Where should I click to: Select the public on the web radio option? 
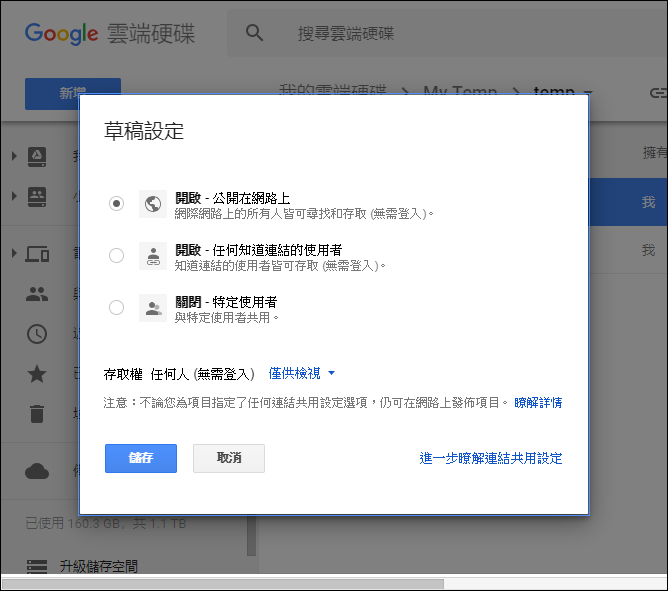pyautogui.click(x=116, y=204)
